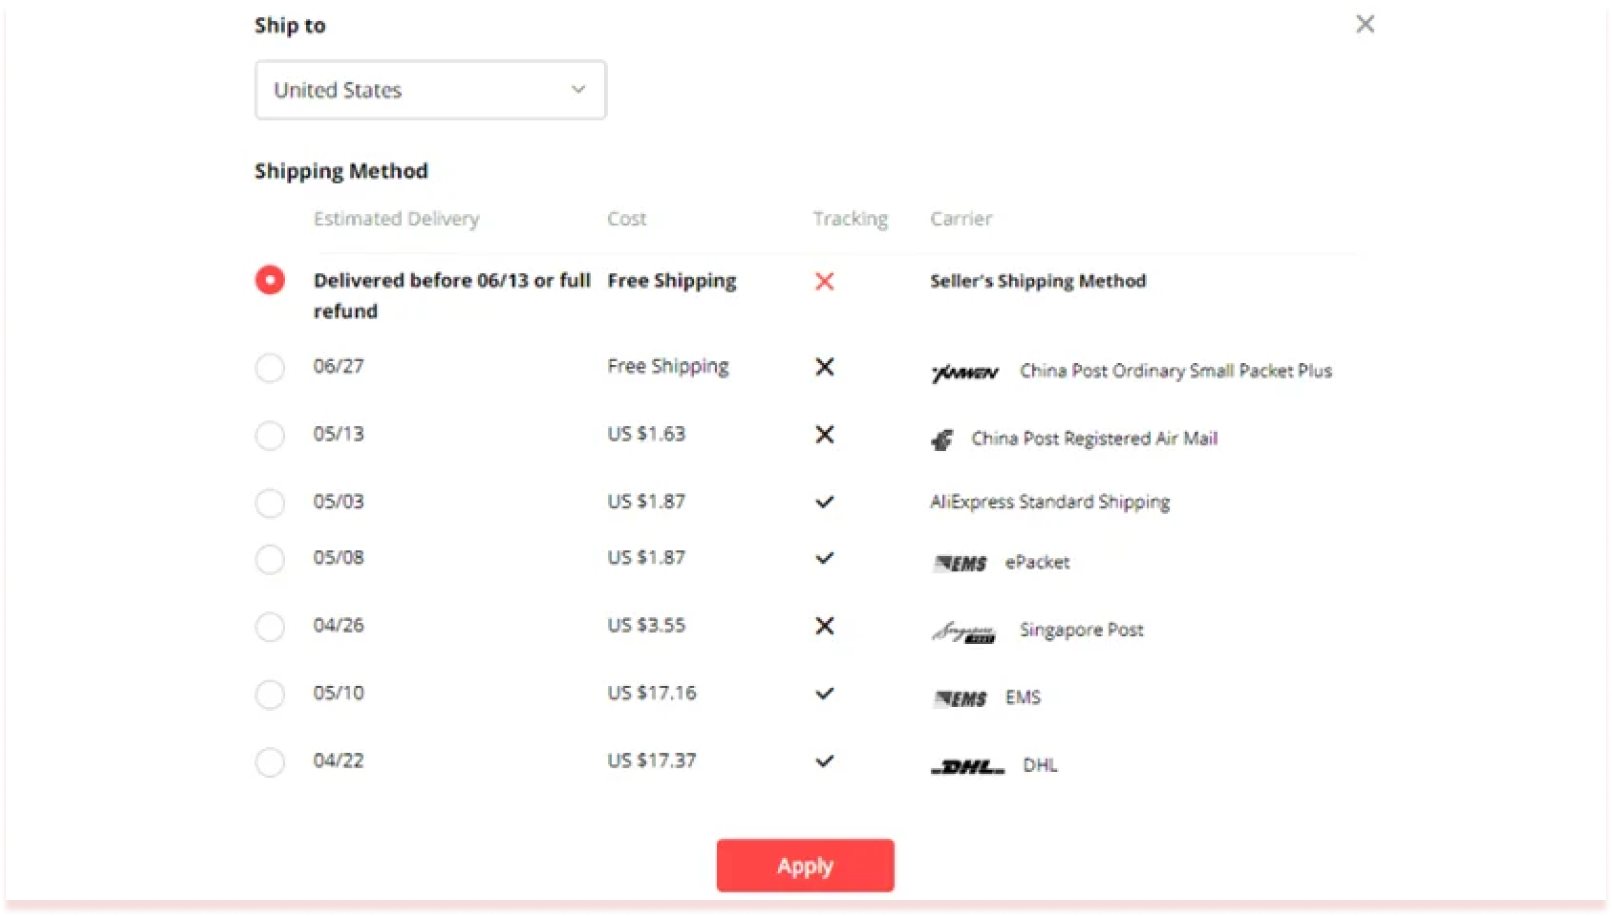The height and width of the screenshot is (916, 1612).
Task: Choose the Singapore Post $3.55 shipping option
Action: [270, 627]
